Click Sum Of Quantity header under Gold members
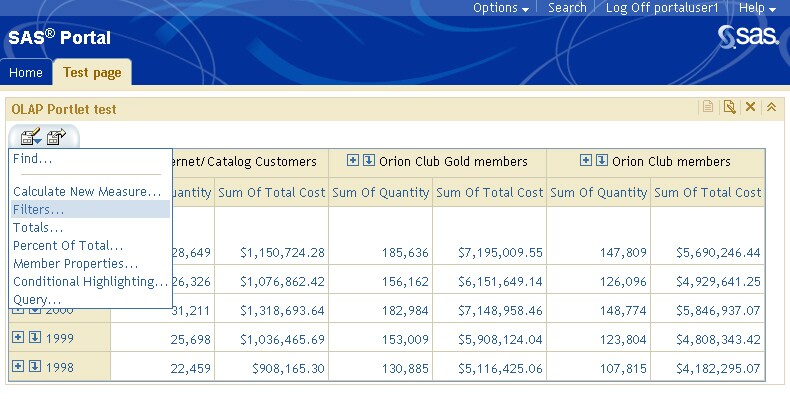This screenshot has width=790, height=399. (x=380, y=192)
